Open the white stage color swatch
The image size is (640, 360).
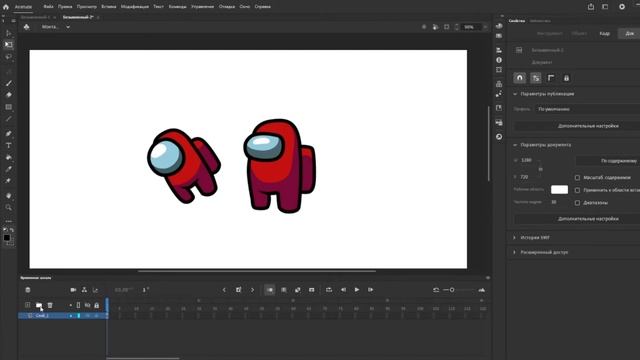[559, 190]
